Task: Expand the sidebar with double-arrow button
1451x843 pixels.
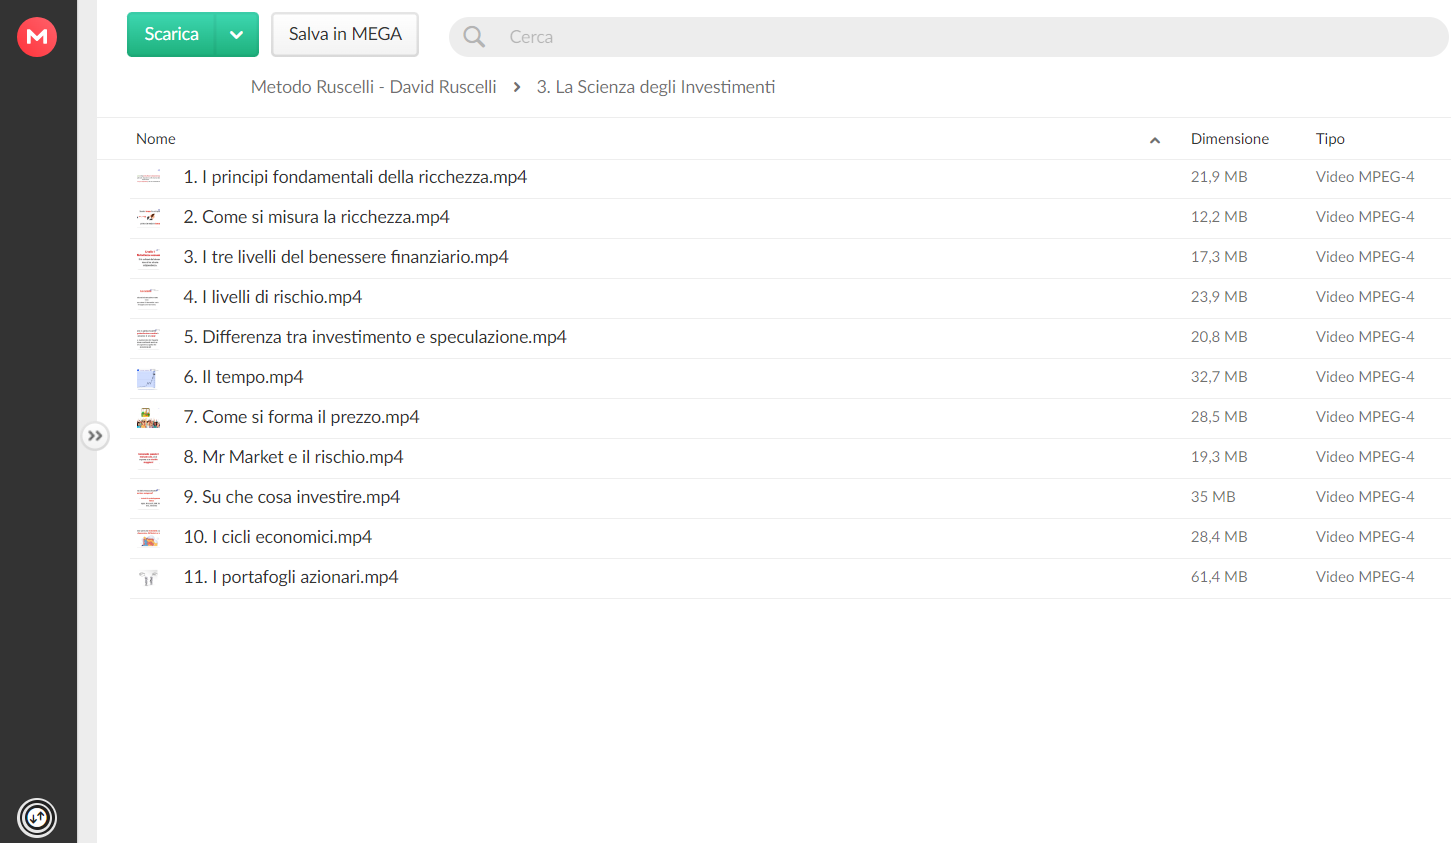Action: point(95,436)
